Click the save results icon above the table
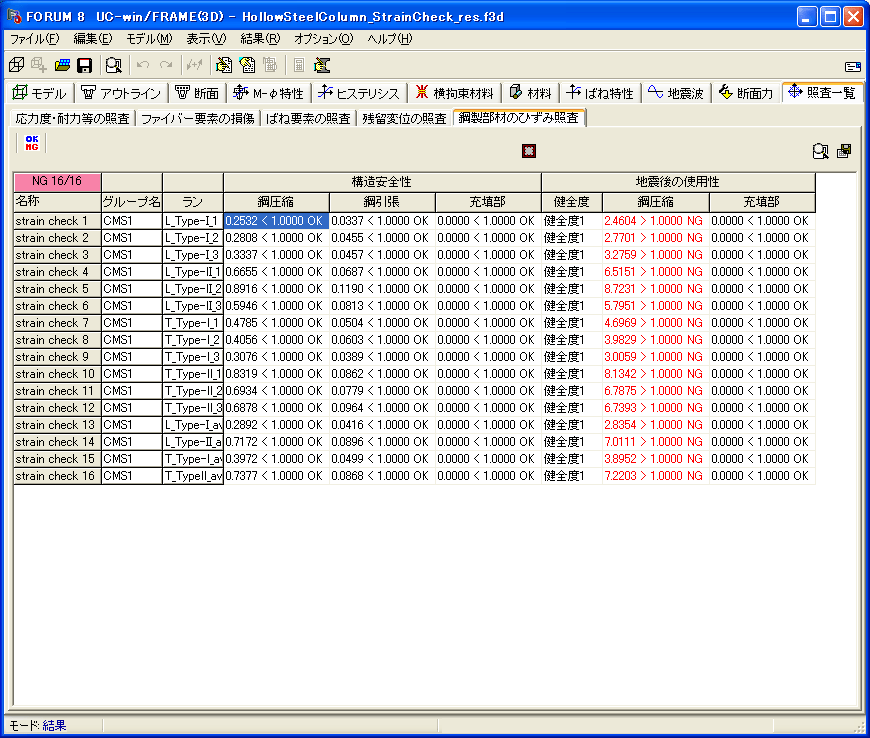This screenshot has width=870, height=738. tap(844, 151)
